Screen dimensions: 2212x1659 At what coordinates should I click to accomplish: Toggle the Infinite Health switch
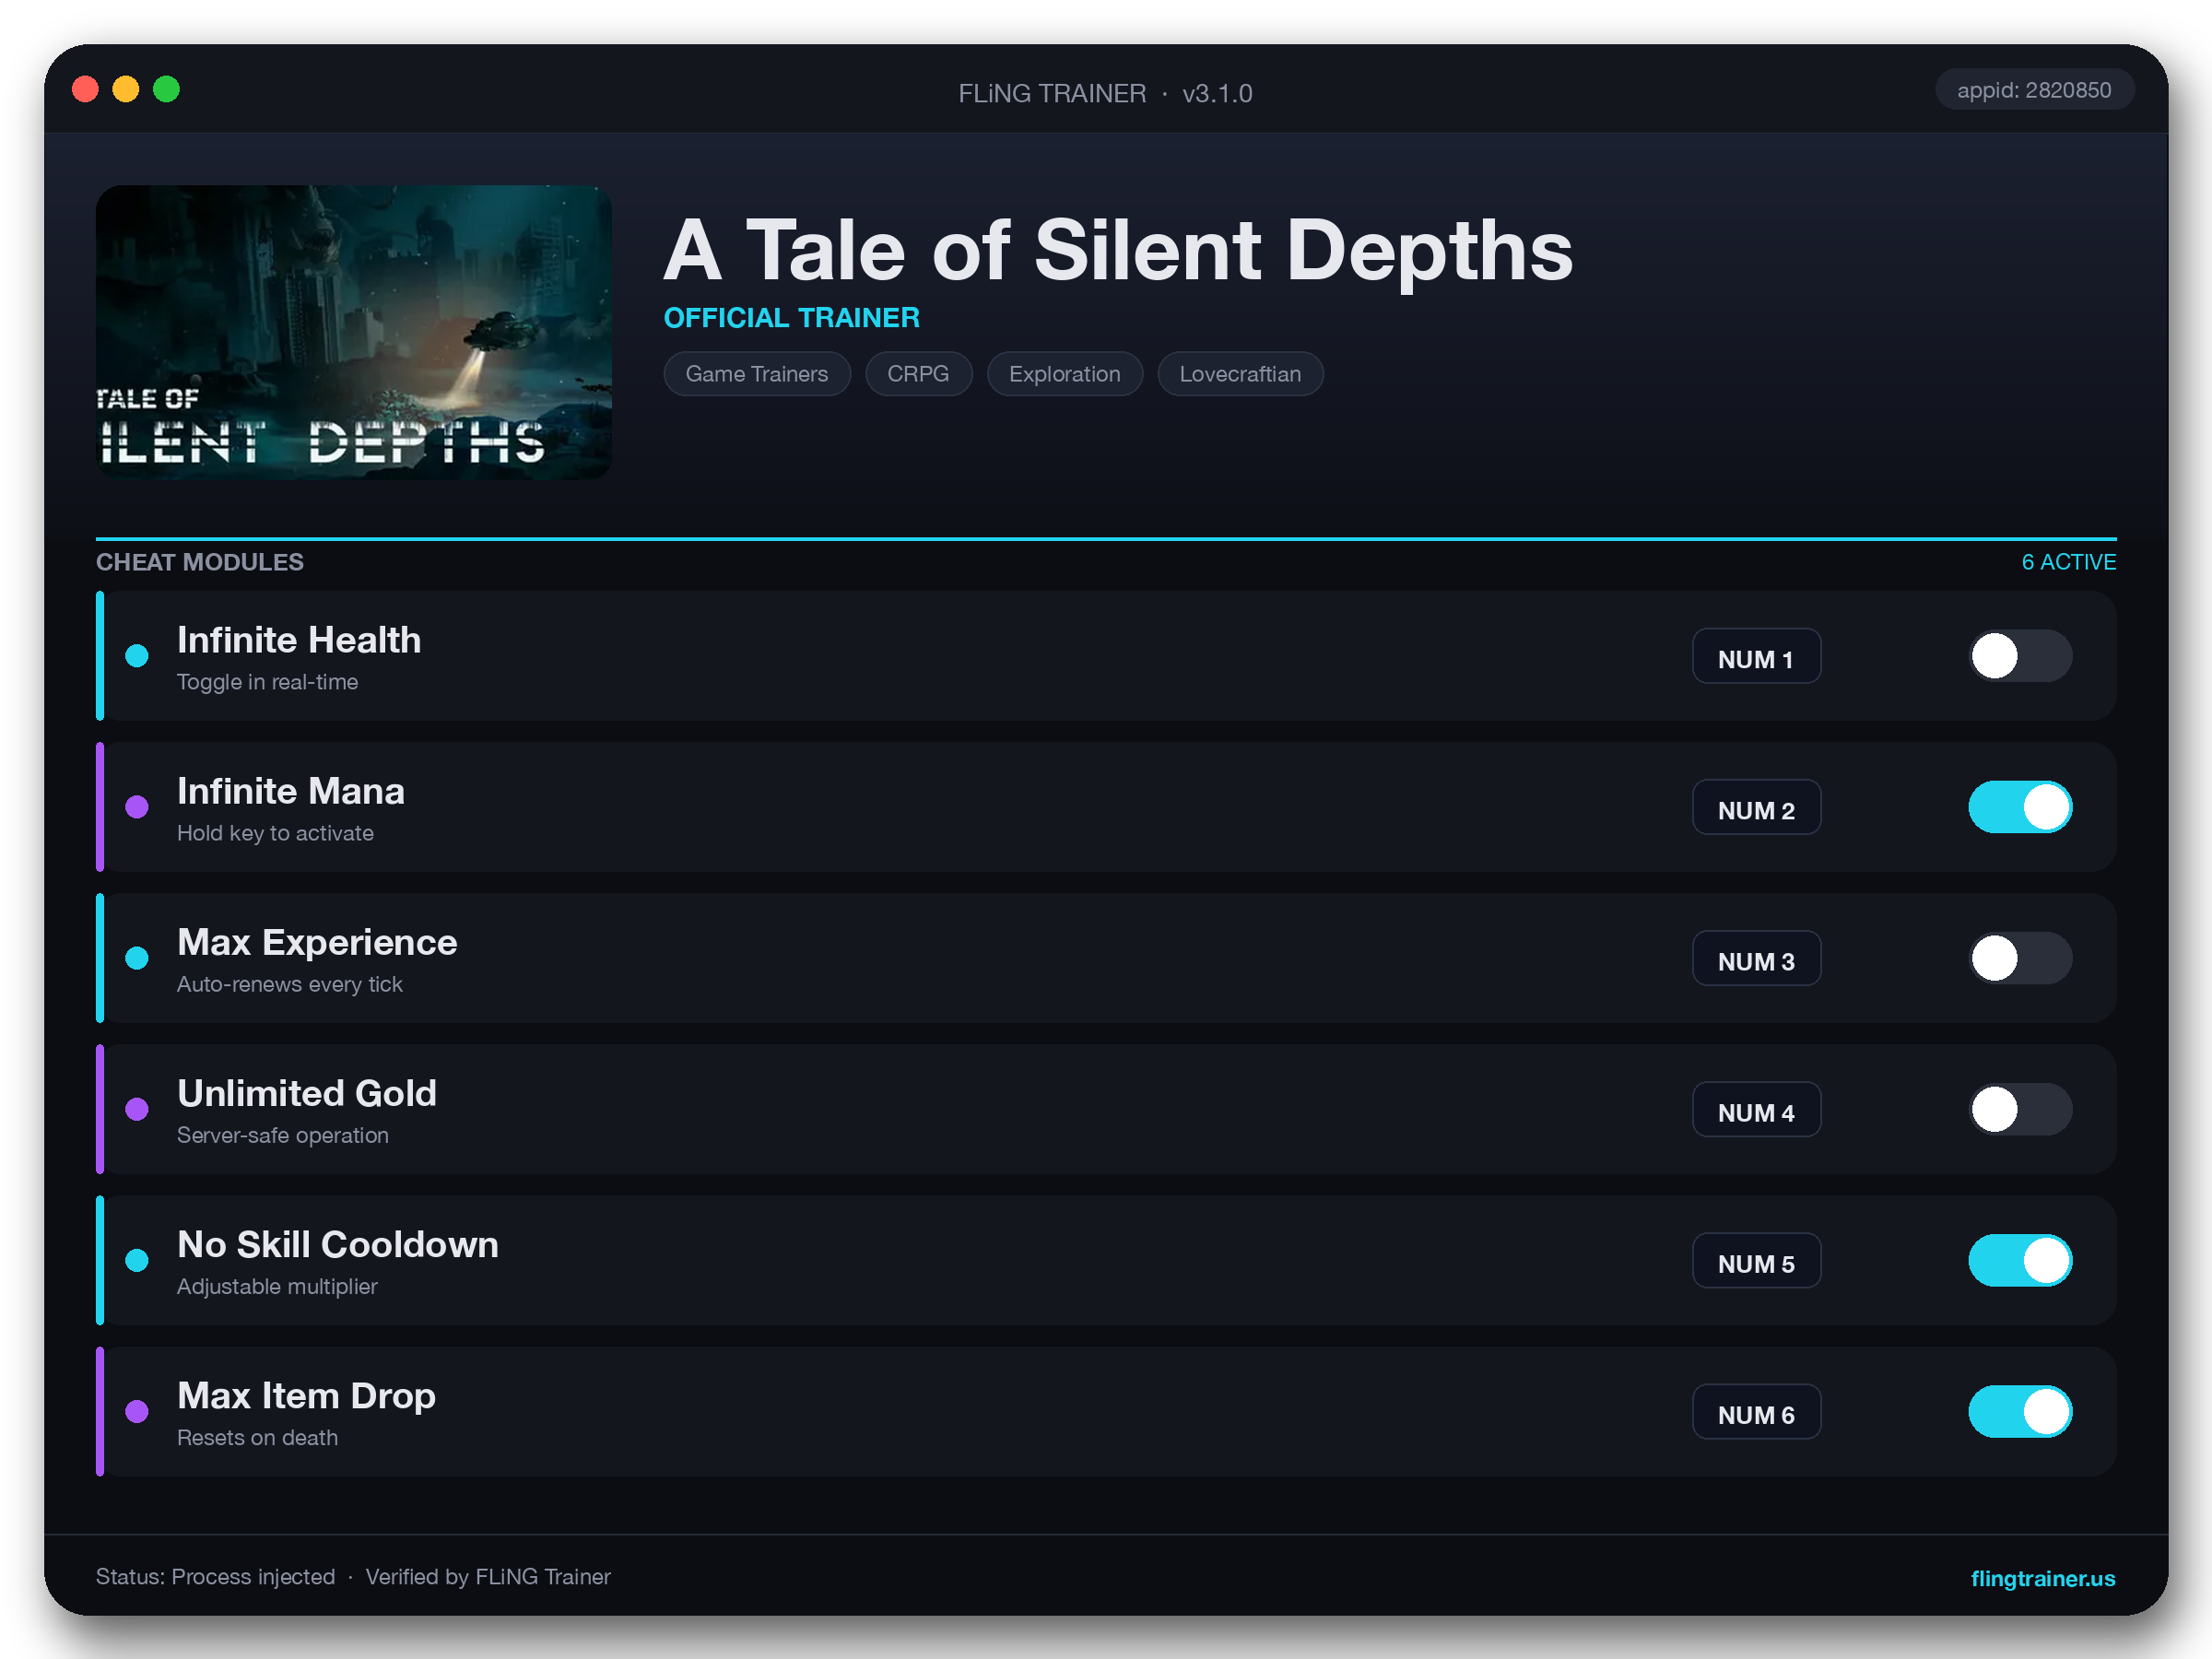(x=2020, y=656)
